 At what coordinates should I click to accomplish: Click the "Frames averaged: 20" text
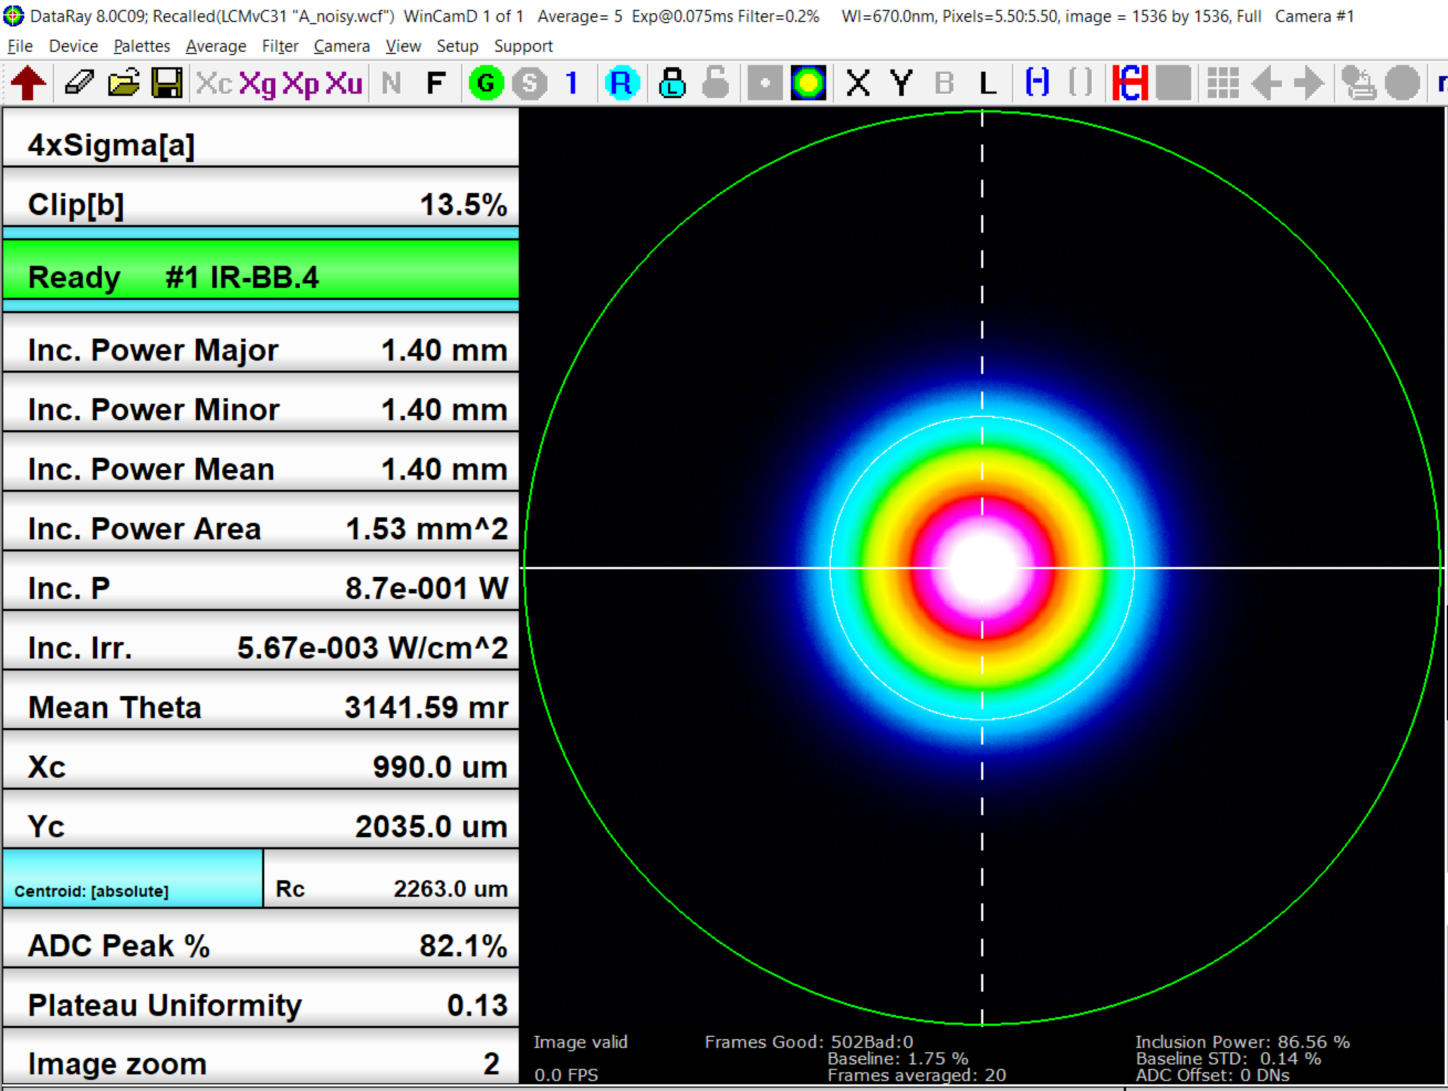pos(917,1075)
